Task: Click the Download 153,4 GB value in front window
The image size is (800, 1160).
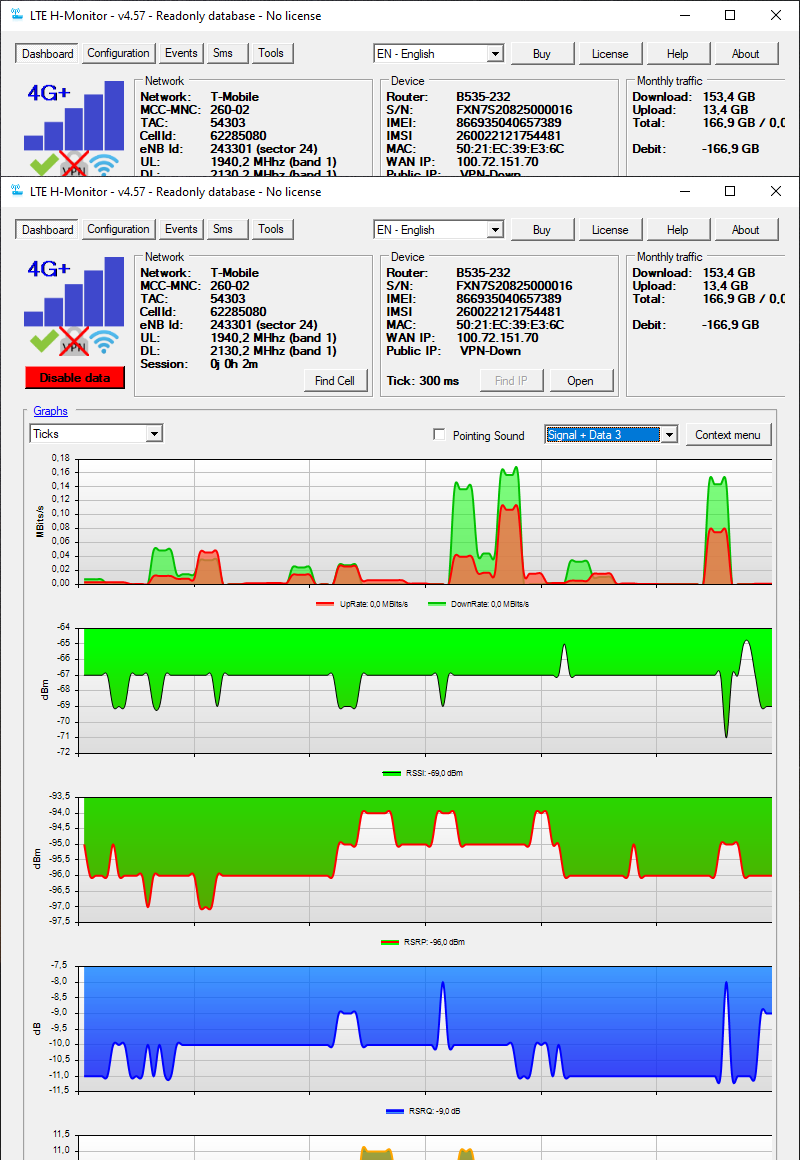Action: pos(727,273)
